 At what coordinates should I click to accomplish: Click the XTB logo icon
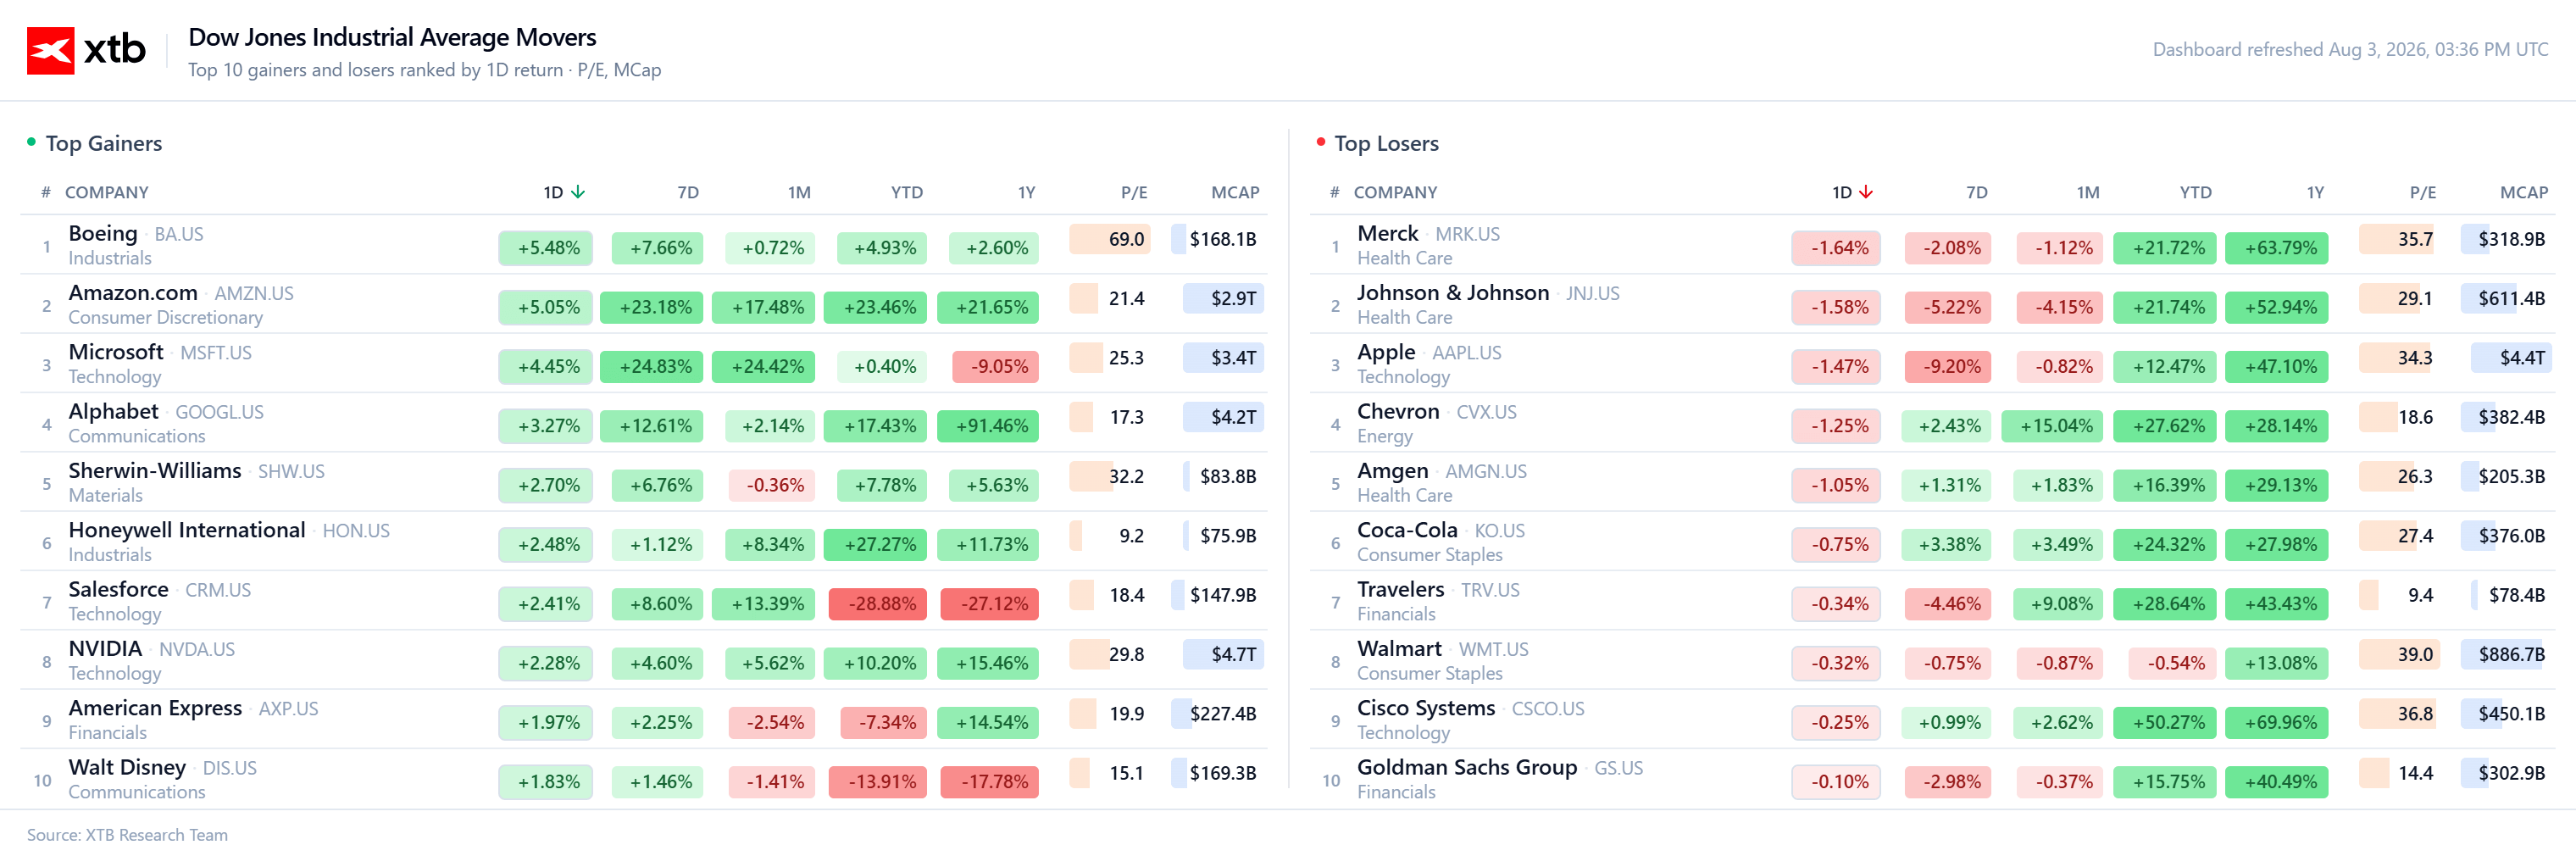point(50,50)
